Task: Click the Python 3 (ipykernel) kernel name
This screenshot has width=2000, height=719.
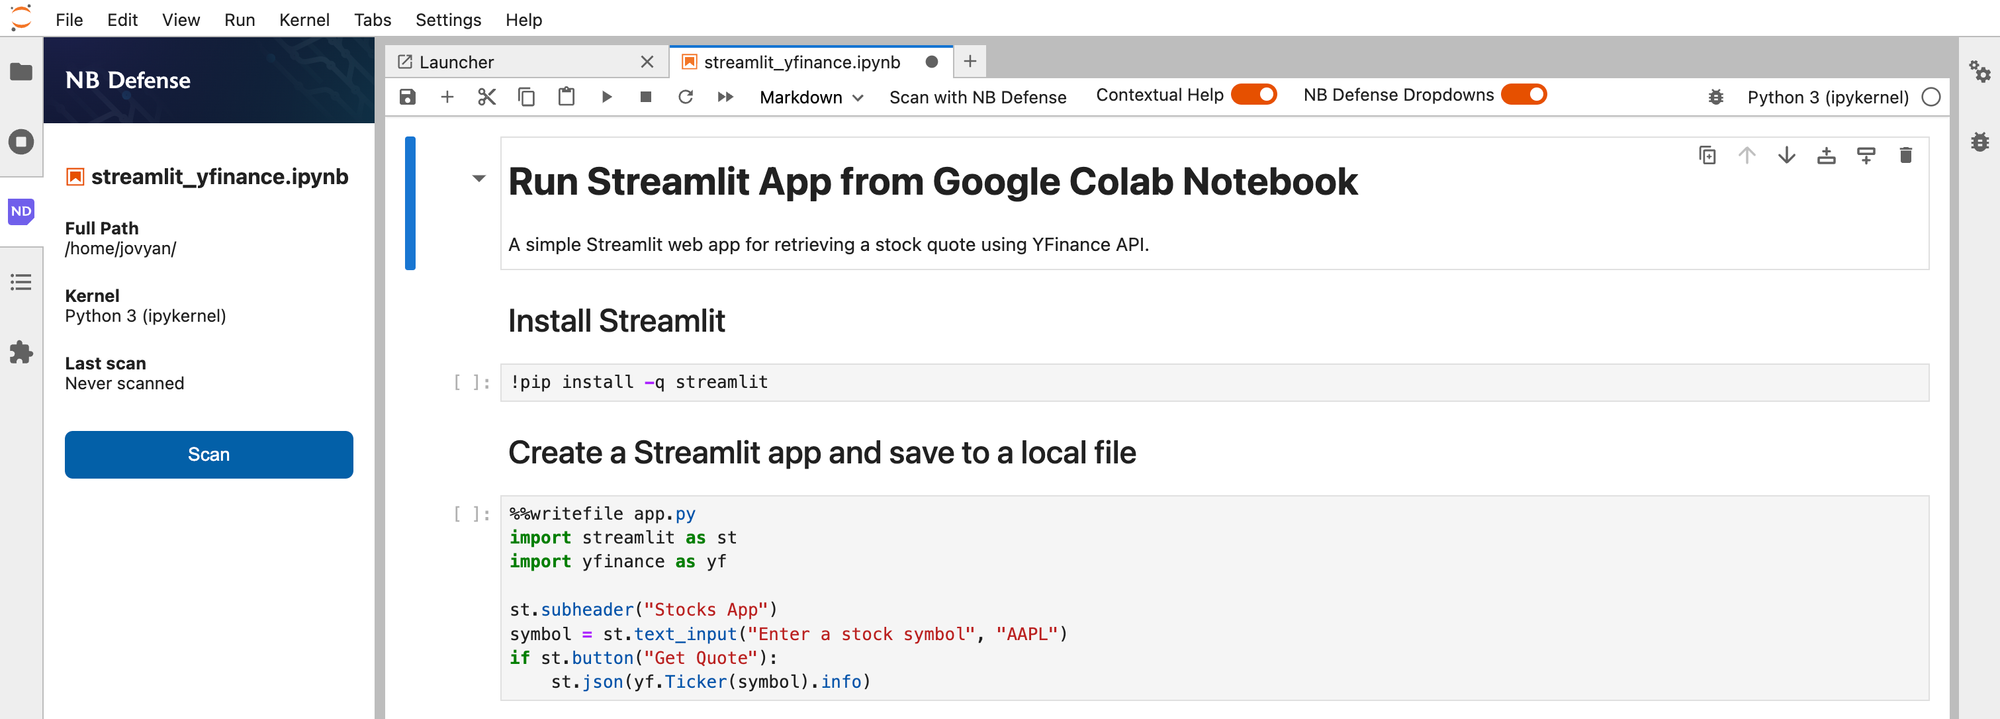Action: click(x=1828, y=97)
